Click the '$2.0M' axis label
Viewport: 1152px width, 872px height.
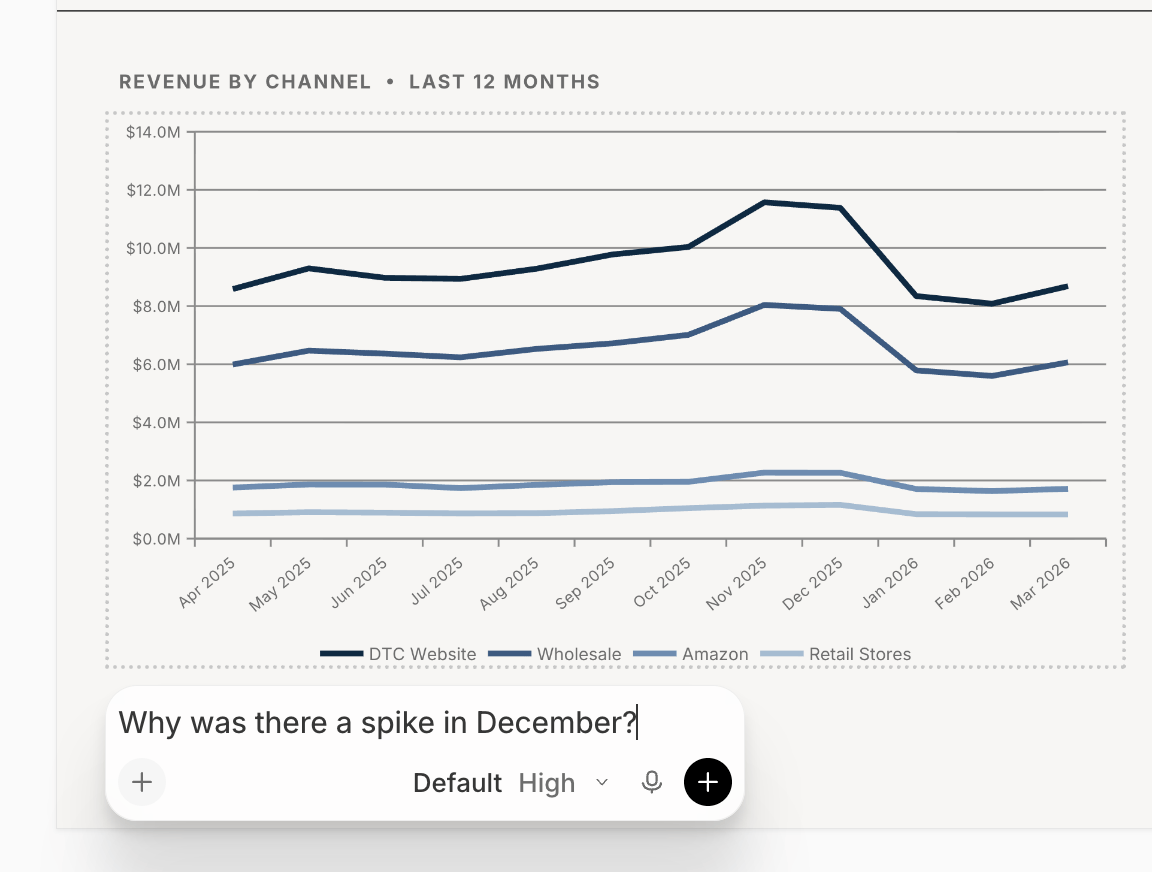tap(156, 480)
